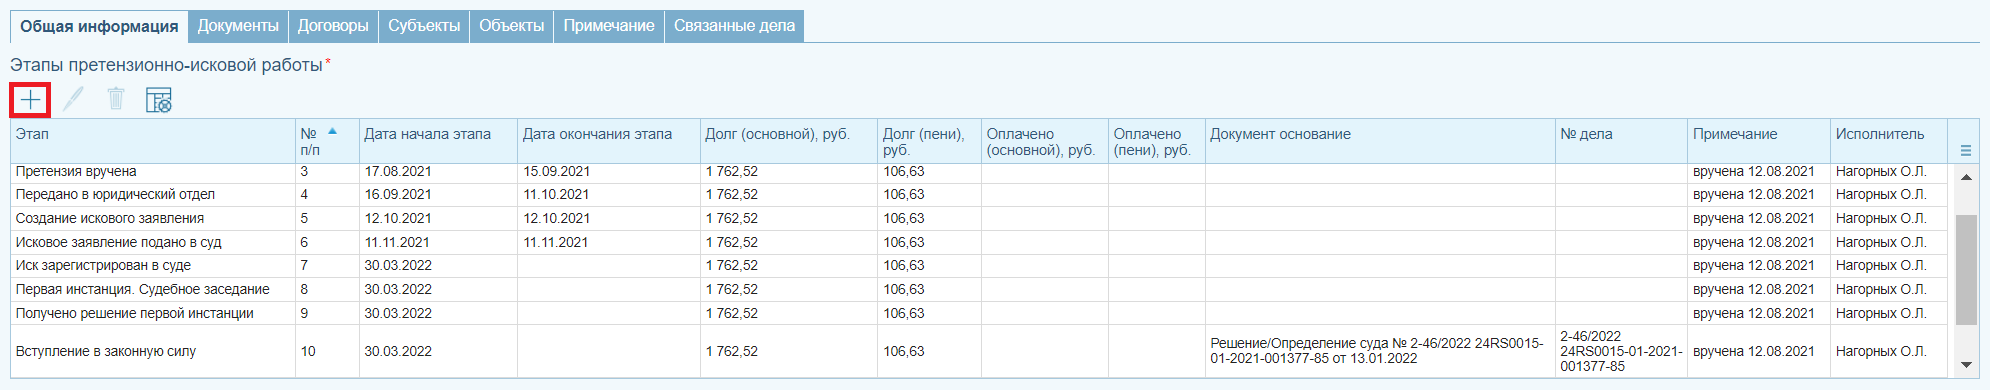Image resolution: width=1990 pixels, height=390 pixels.
Task: Click the Документ основание cell with court decision
Action: (1379, 351)
